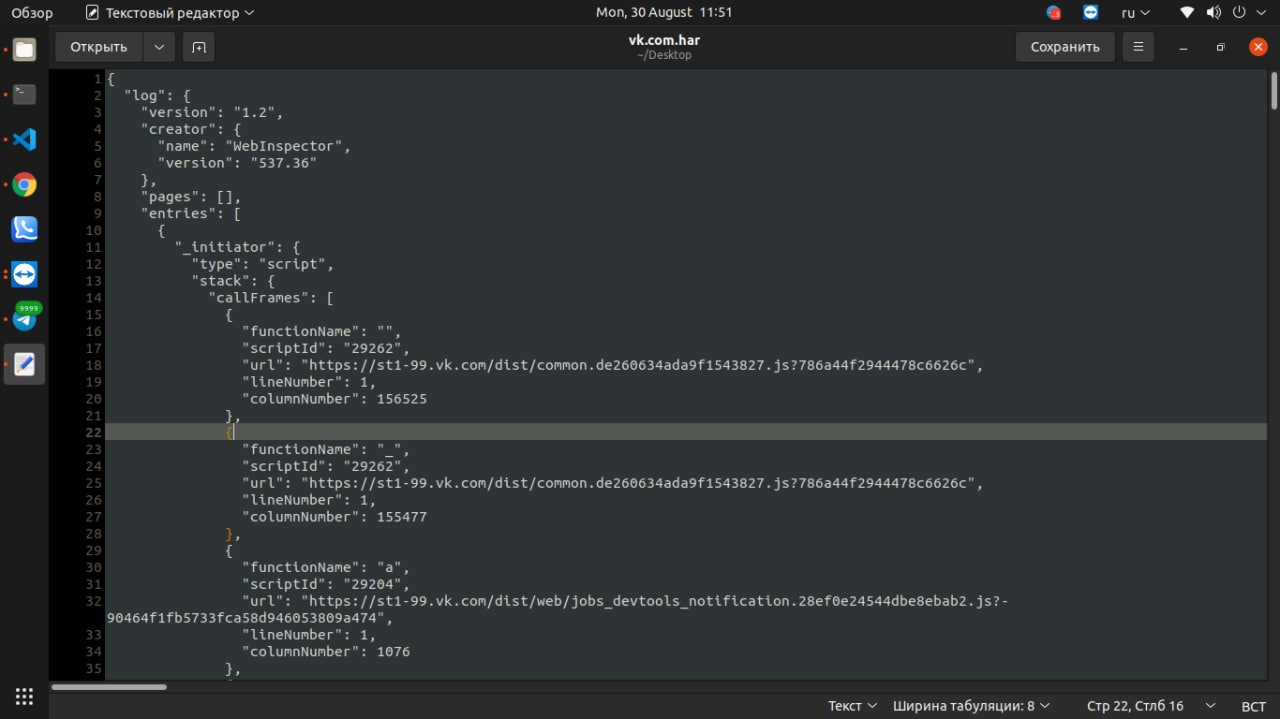Click the "functionName": "_" line
The width and height of the screenshot is (1280, 719).
(327, 449)
